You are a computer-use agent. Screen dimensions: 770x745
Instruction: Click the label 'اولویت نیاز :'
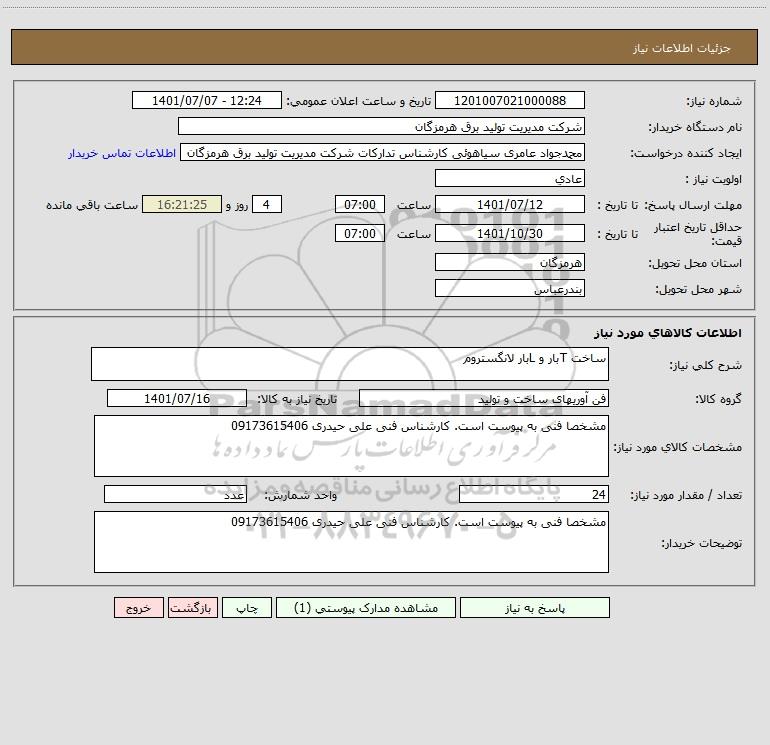714,179
